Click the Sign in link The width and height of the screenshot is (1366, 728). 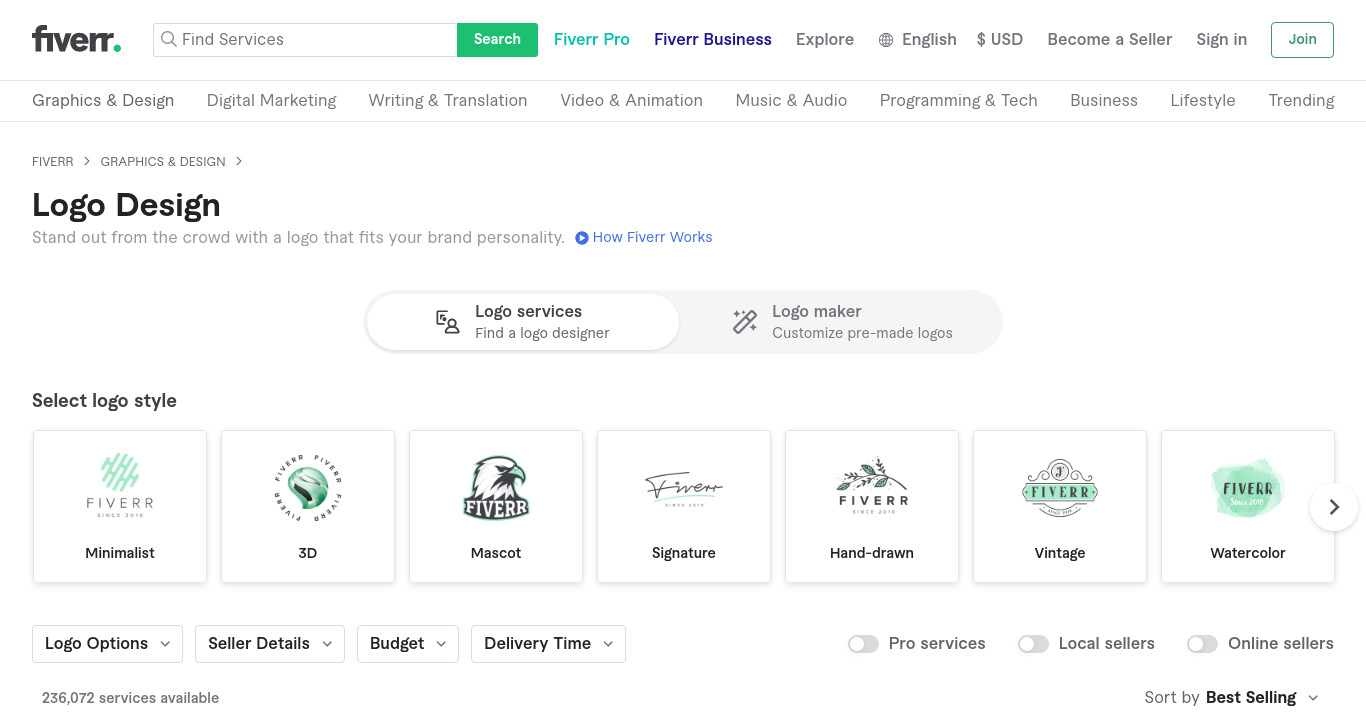(x=1221, y=40)
